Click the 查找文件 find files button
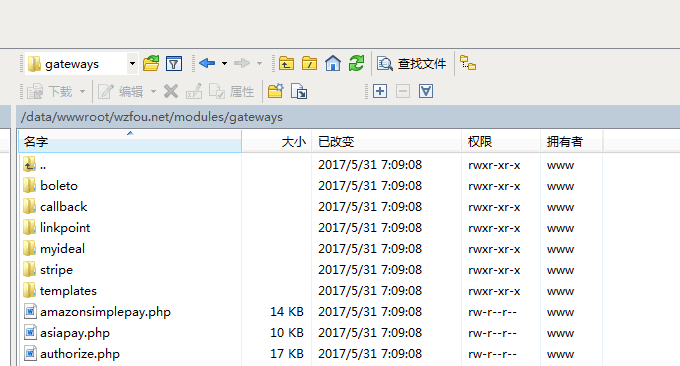Image resolution: width=680 pixels, height=366 pixels. click(x=411, y=64)
